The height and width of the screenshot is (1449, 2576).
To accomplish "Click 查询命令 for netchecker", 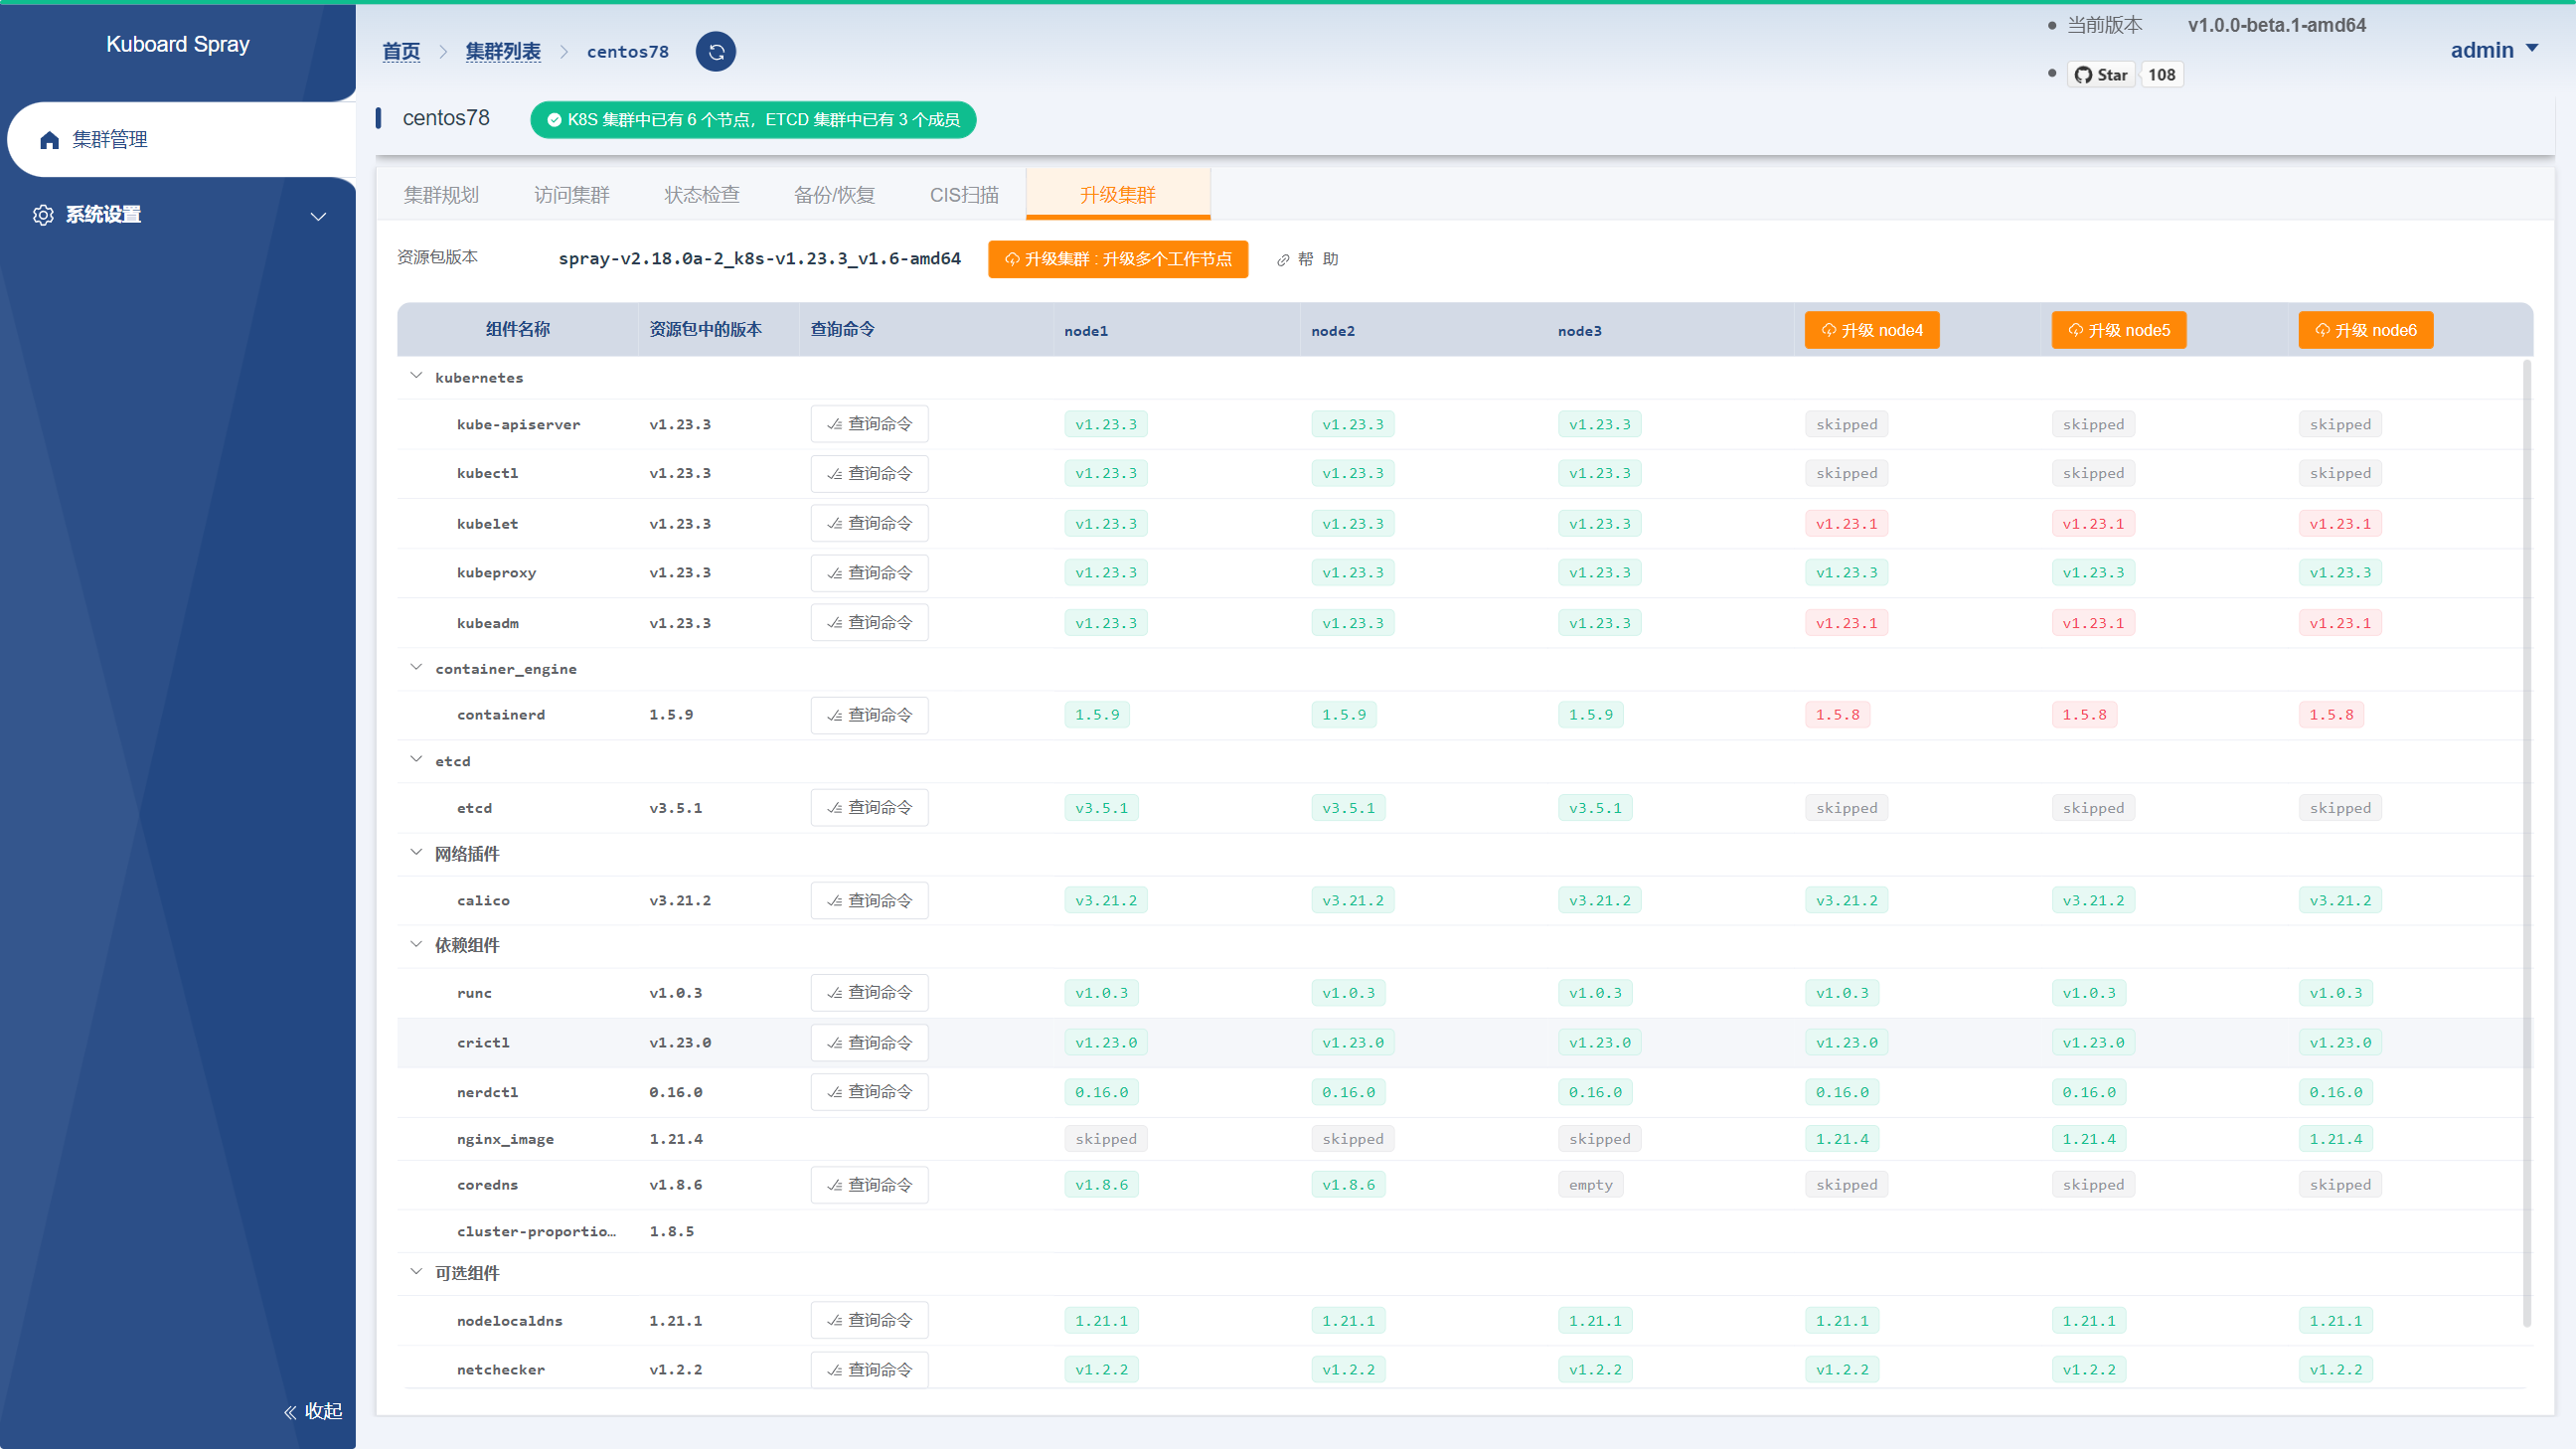I will click(x=869, y=1370).
